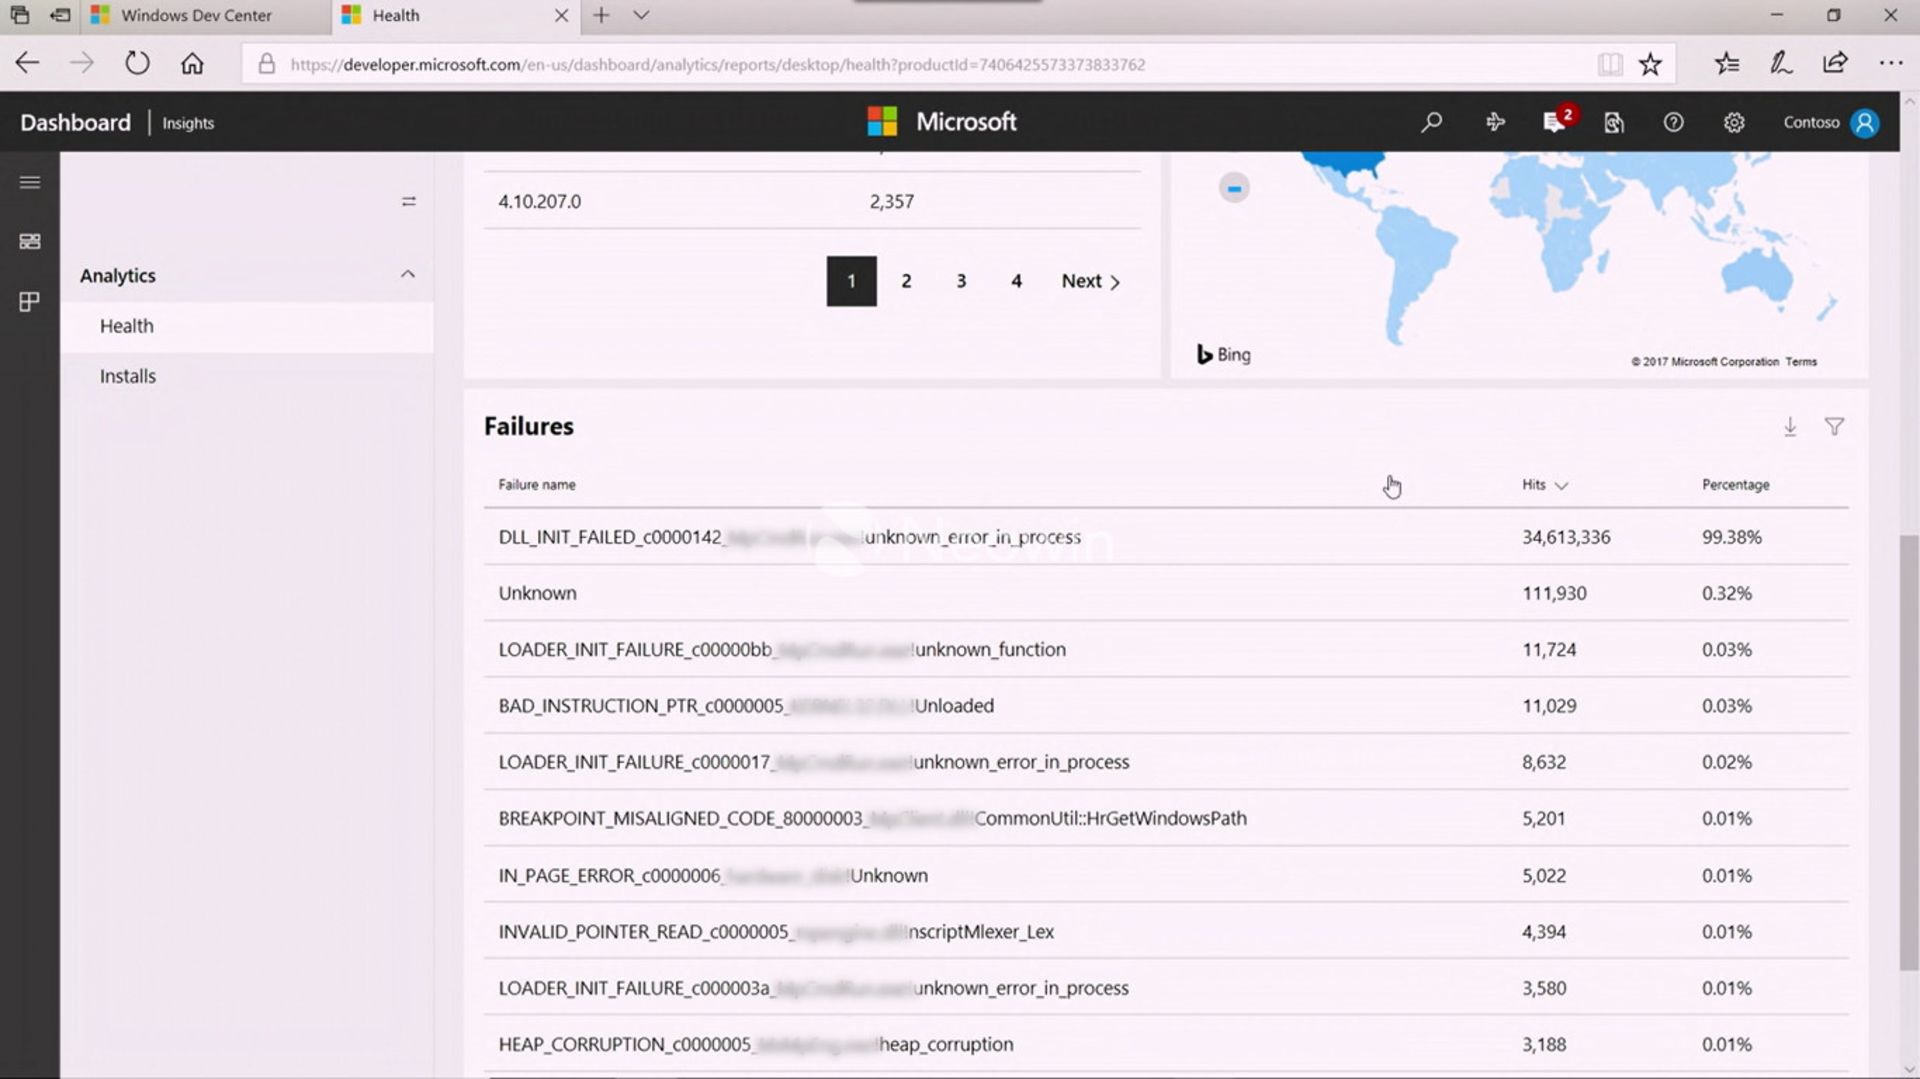Screen dimensions: 1920x1079
Task: Click the help question mark icon
Action: [1673, 122]
